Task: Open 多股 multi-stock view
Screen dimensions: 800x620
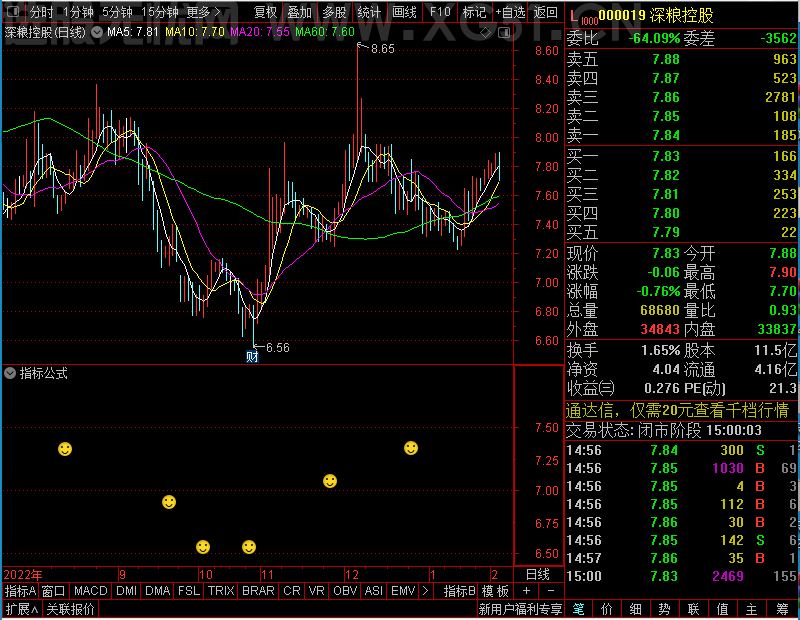Action: [x=334, y=12]
